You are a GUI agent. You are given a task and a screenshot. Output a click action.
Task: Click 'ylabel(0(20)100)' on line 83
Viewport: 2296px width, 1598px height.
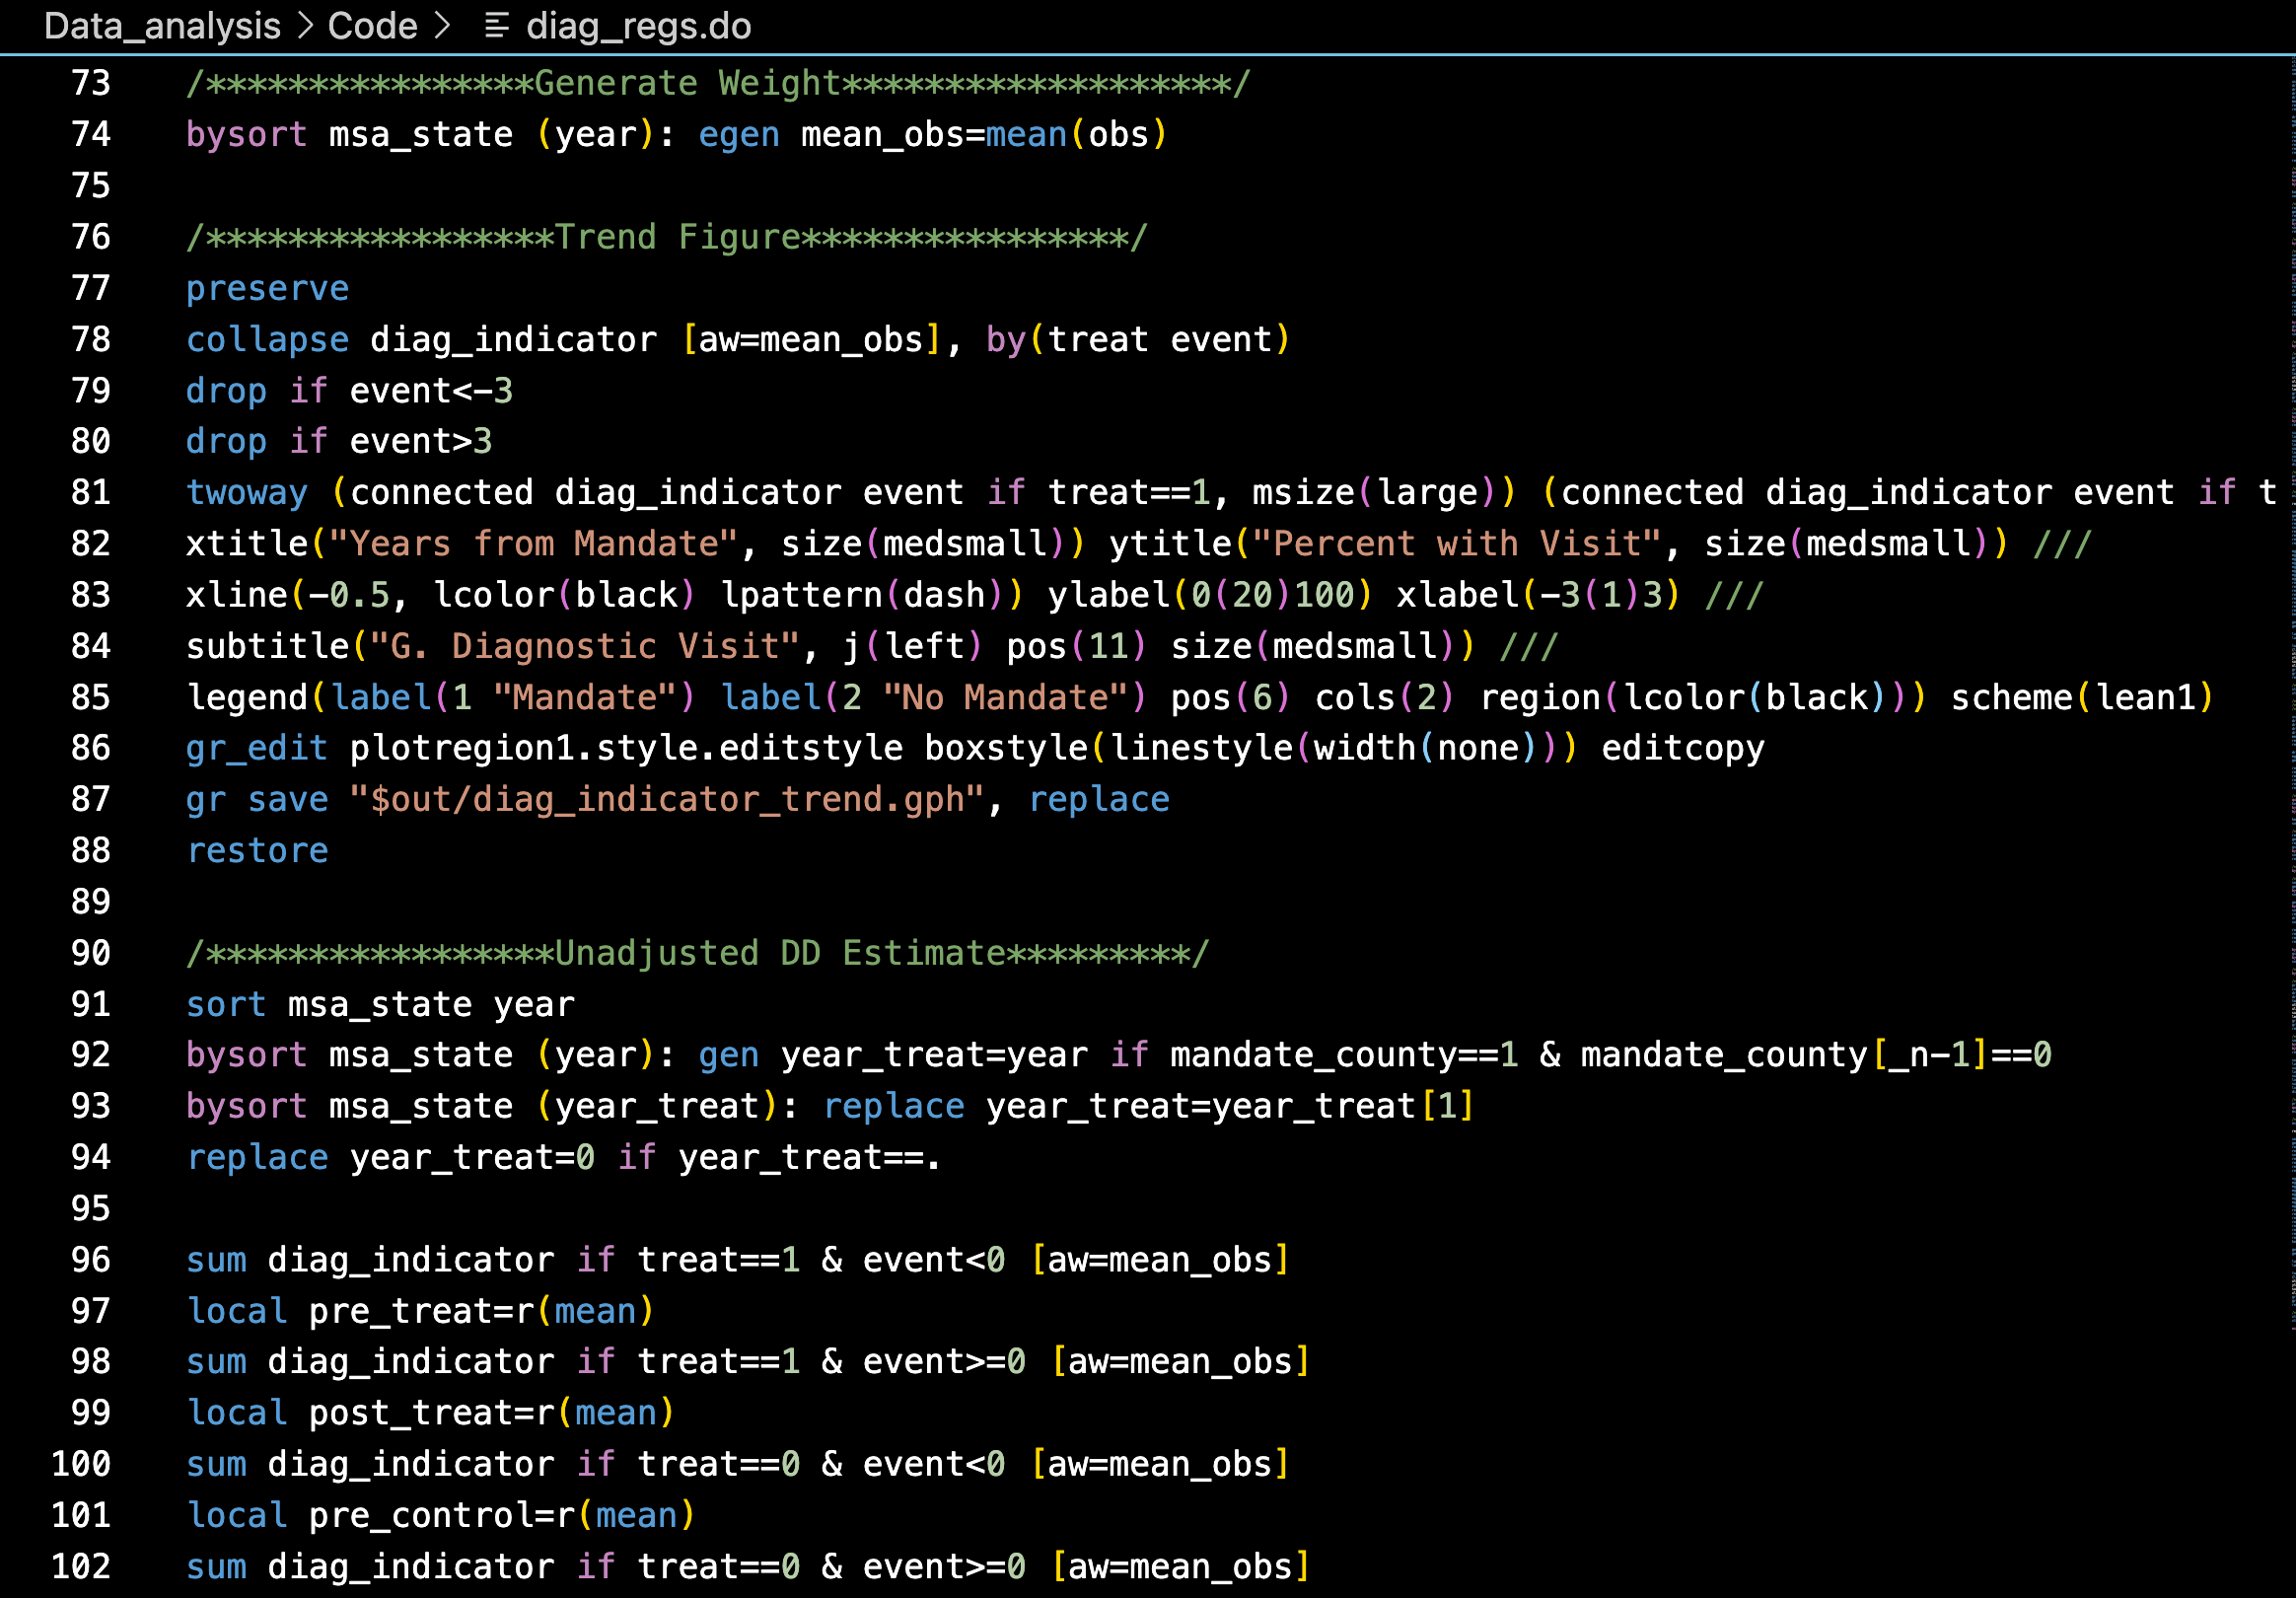[x=1210, y=595]
